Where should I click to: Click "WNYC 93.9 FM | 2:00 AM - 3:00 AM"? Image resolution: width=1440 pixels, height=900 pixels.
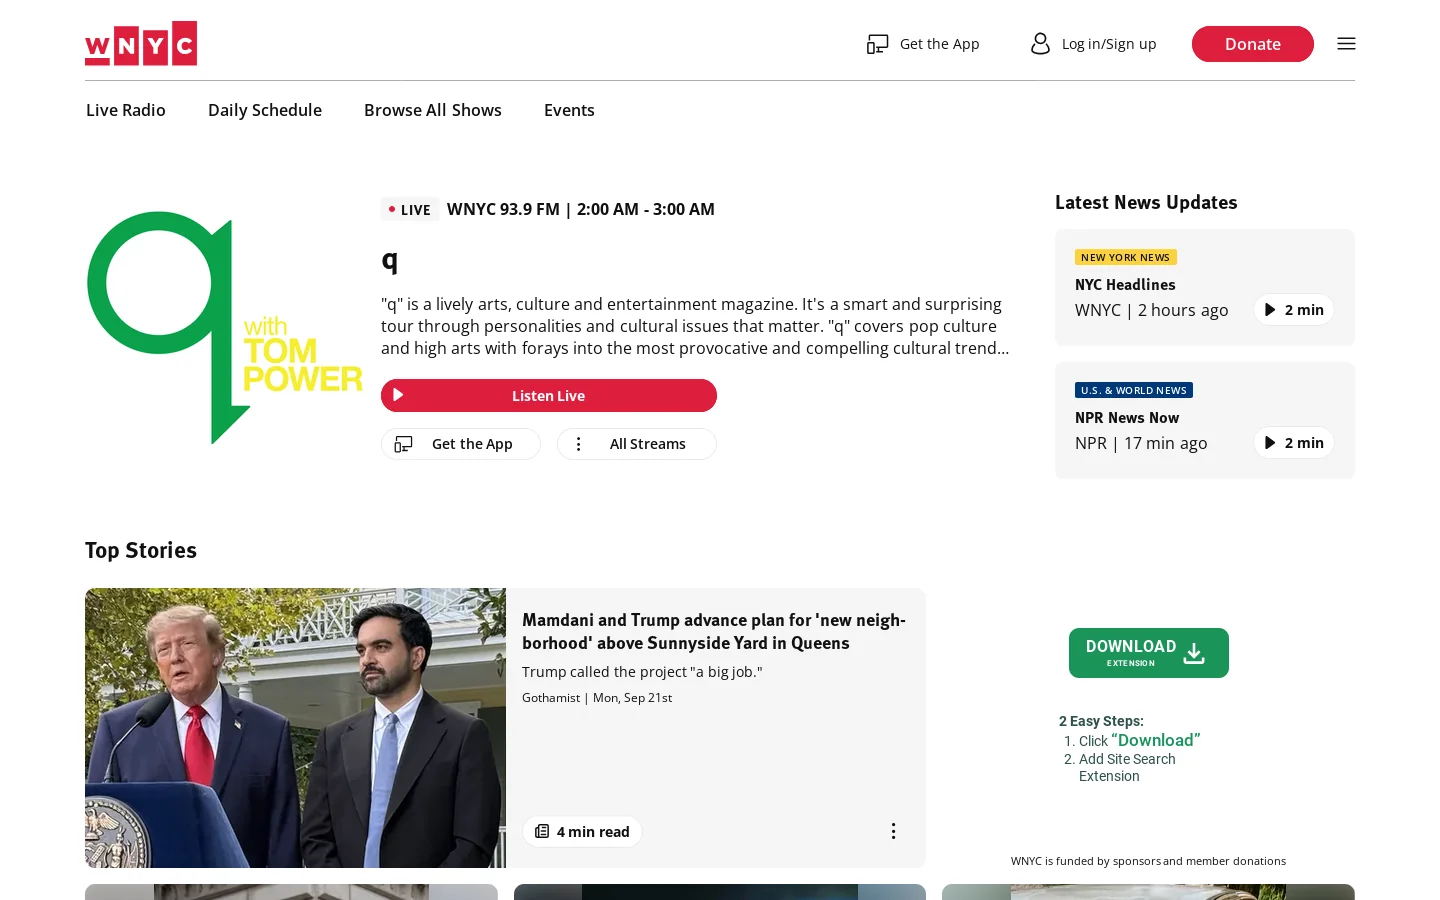[581, 209]
